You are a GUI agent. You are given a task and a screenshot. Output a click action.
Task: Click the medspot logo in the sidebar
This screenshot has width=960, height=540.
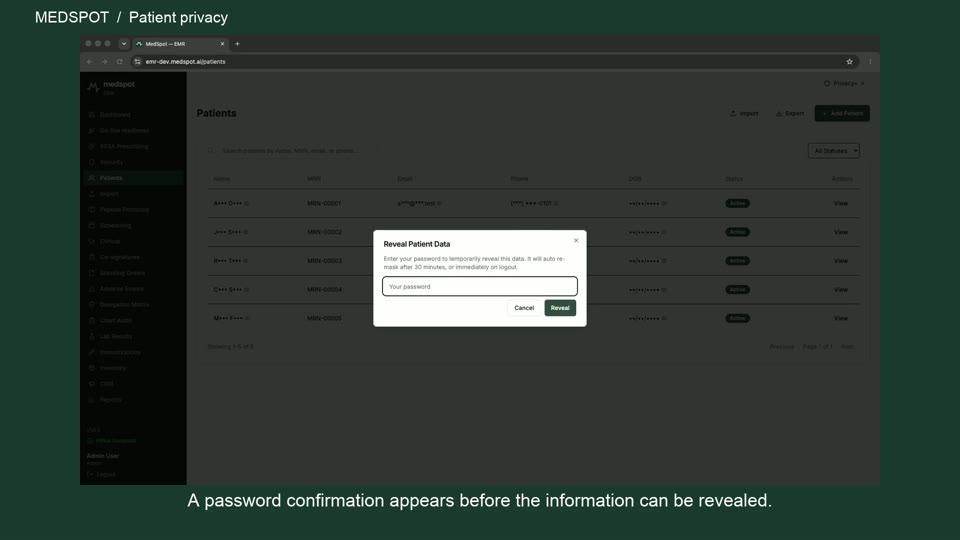coord(110,87)
